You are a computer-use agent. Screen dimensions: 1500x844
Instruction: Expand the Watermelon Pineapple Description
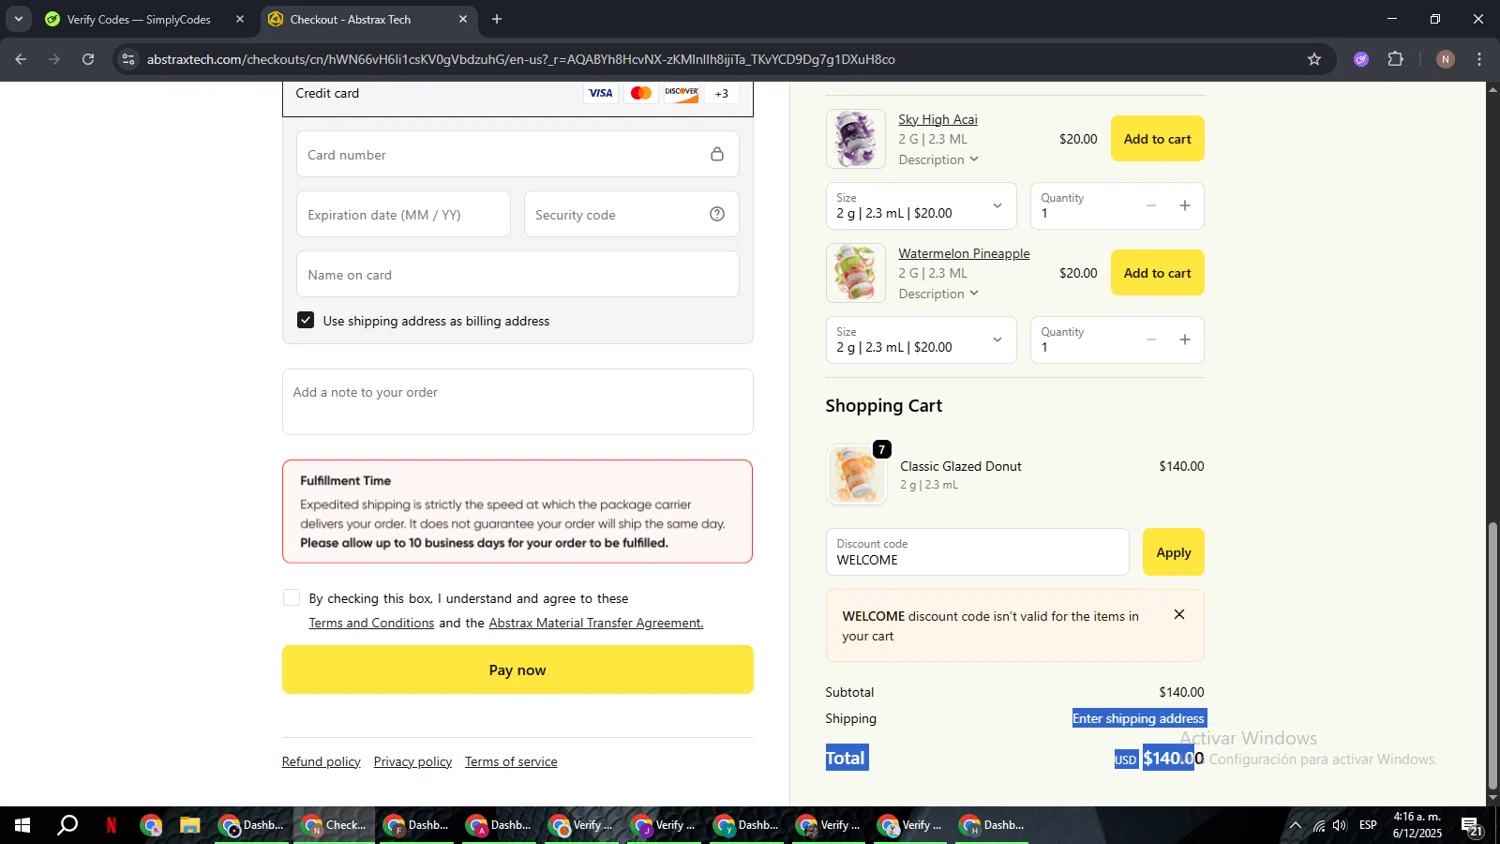938,294
